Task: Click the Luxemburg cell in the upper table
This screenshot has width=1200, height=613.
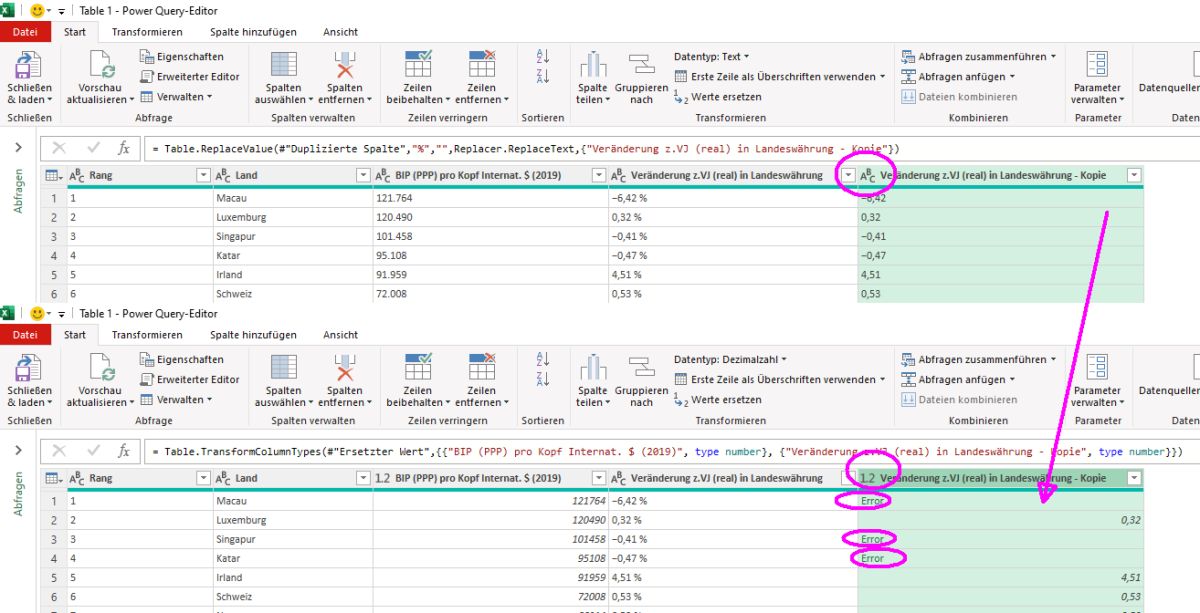Action: [x=292, y=217]
